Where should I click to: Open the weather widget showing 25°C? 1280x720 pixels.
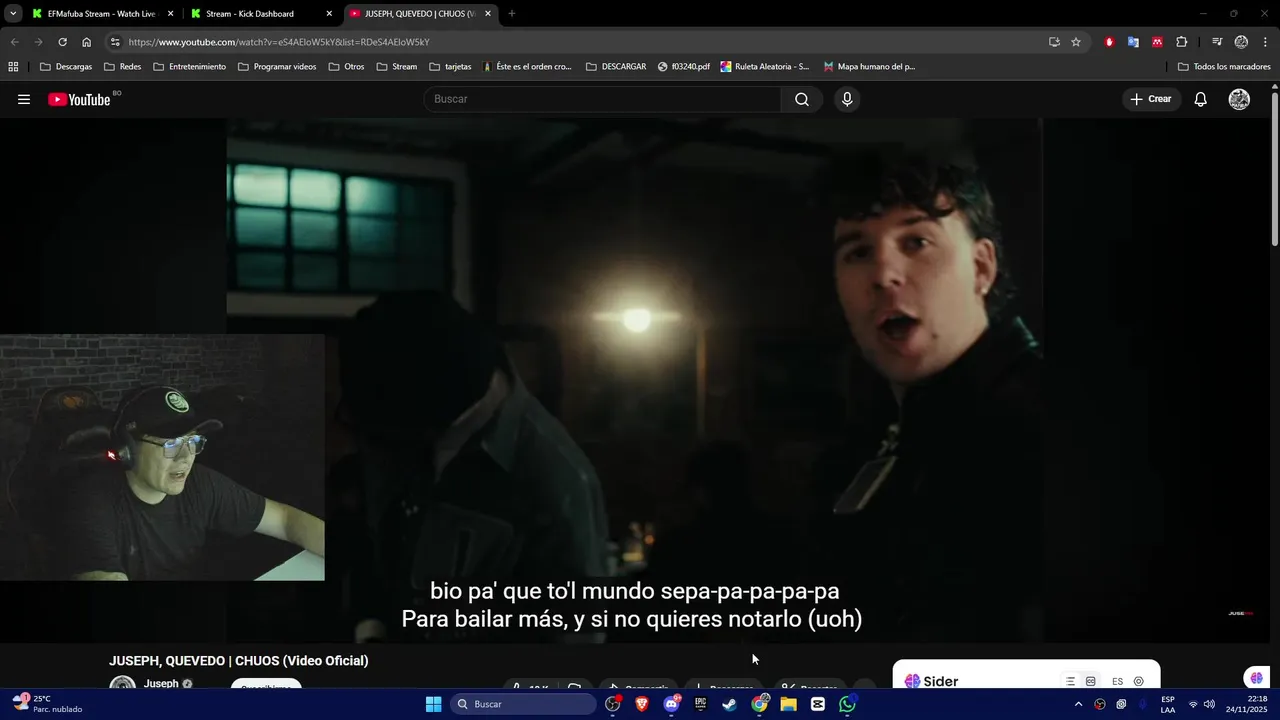click(x=47, y=704)
